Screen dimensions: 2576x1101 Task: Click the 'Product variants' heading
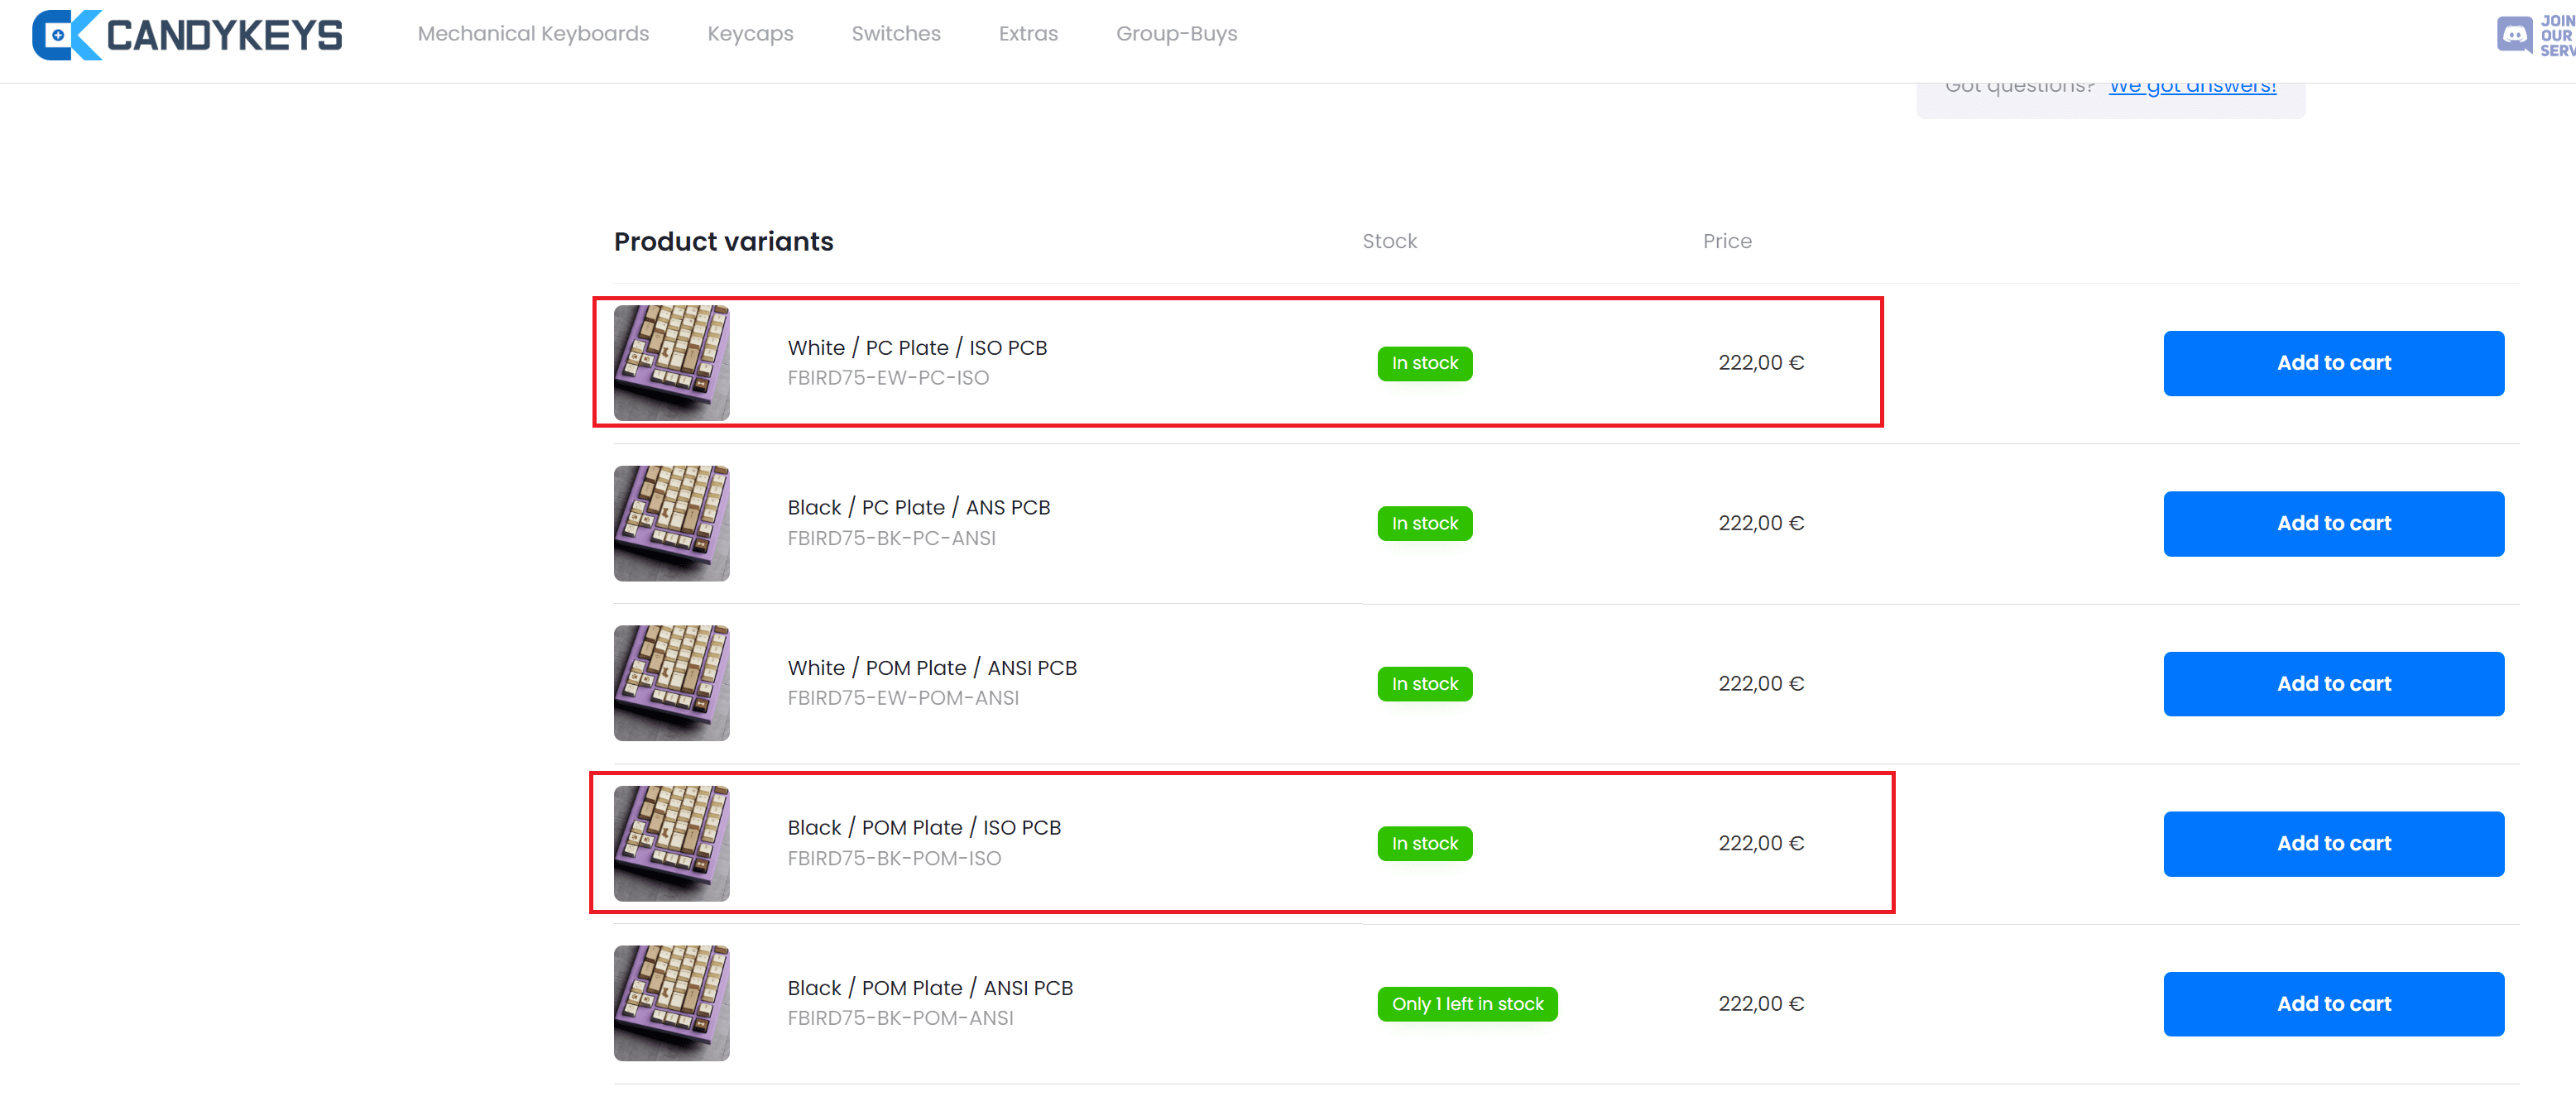(x=723, y=242)
